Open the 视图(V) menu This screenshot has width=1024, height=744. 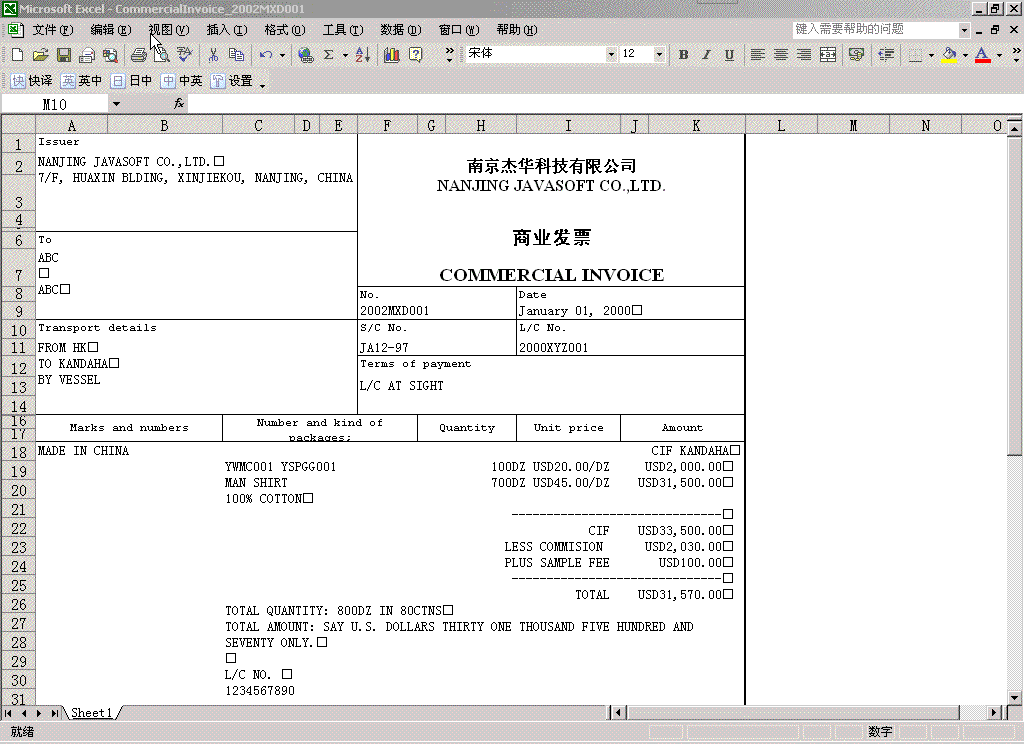click(x=168, y=29)
